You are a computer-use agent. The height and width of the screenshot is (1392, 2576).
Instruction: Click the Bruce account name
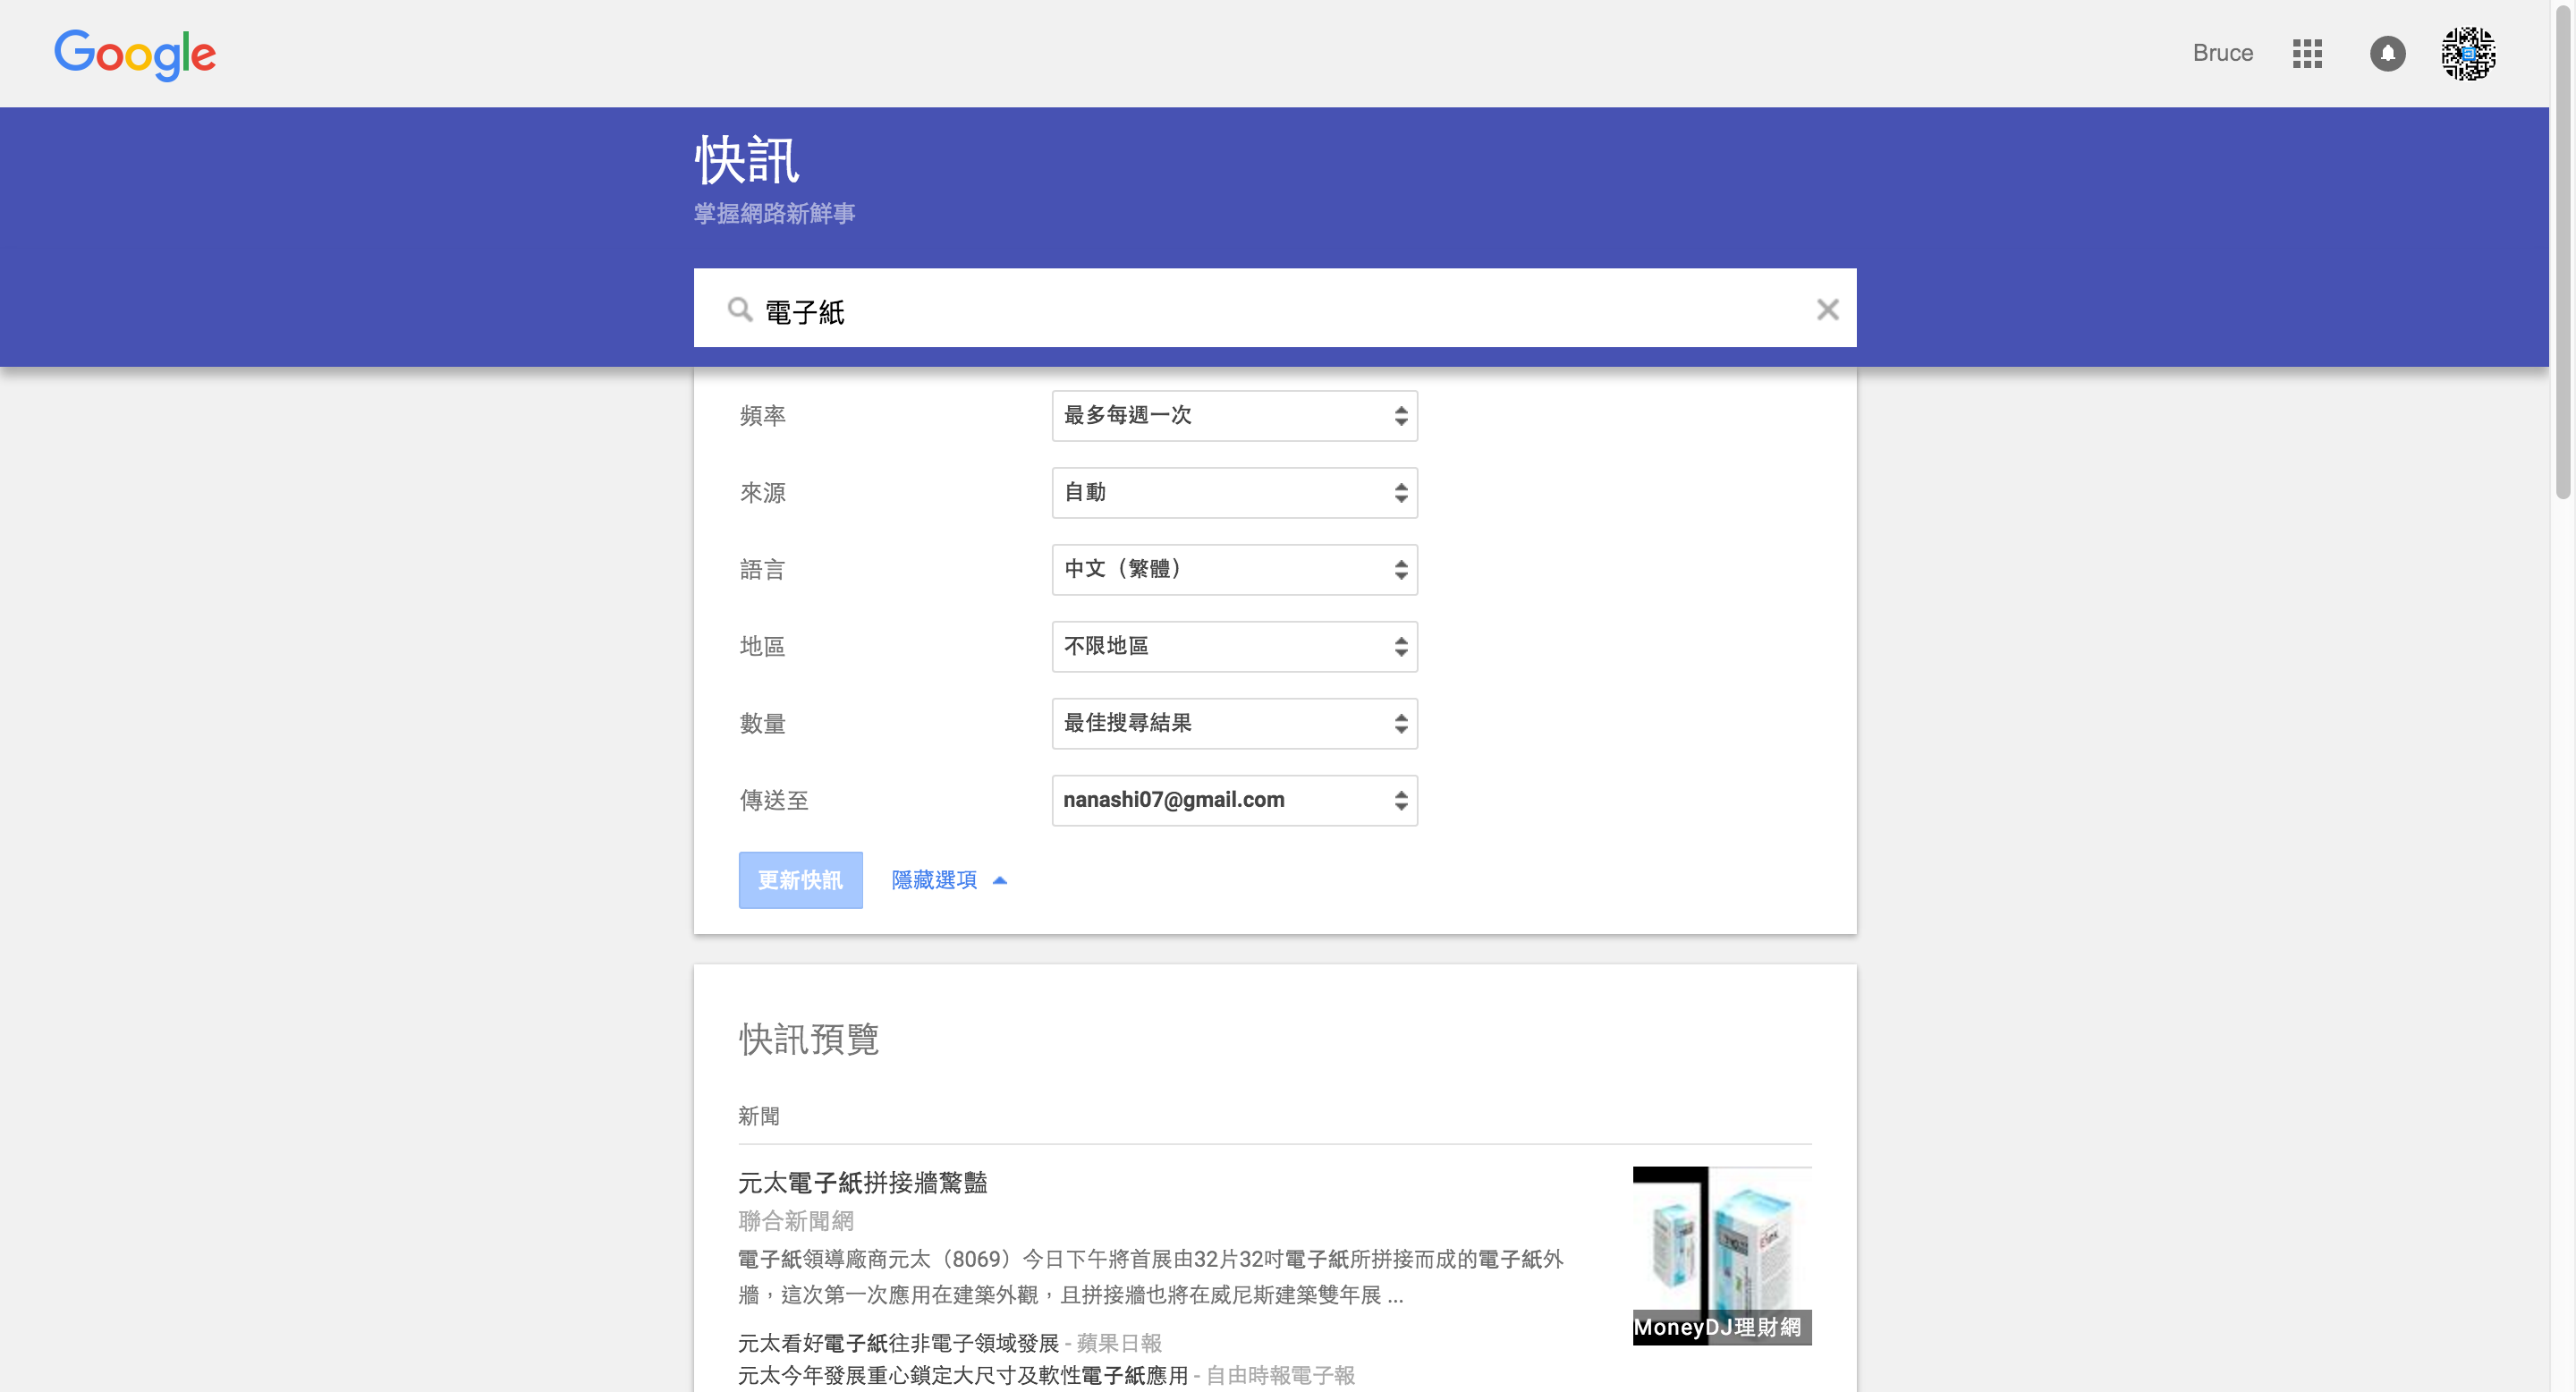coord(2222,54)
